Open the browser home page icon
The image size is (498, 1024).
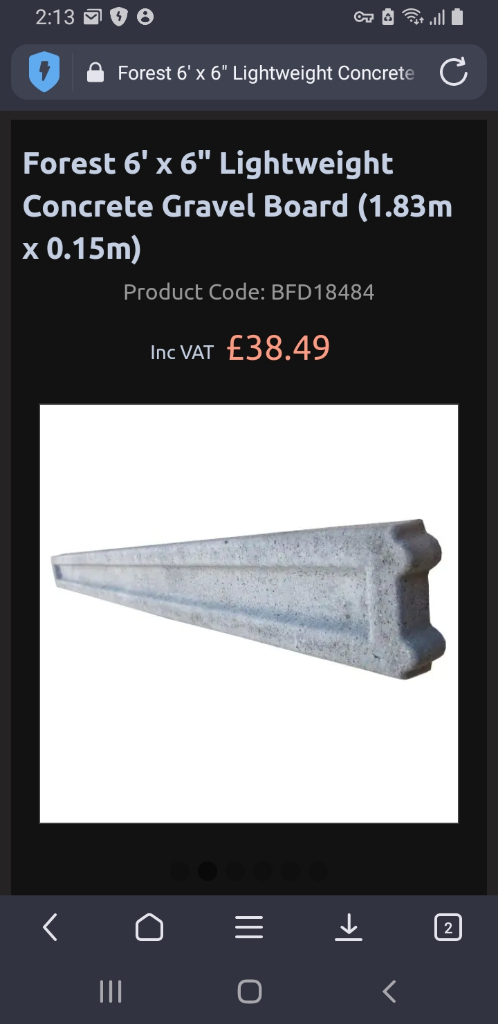[x=149, y=927]
